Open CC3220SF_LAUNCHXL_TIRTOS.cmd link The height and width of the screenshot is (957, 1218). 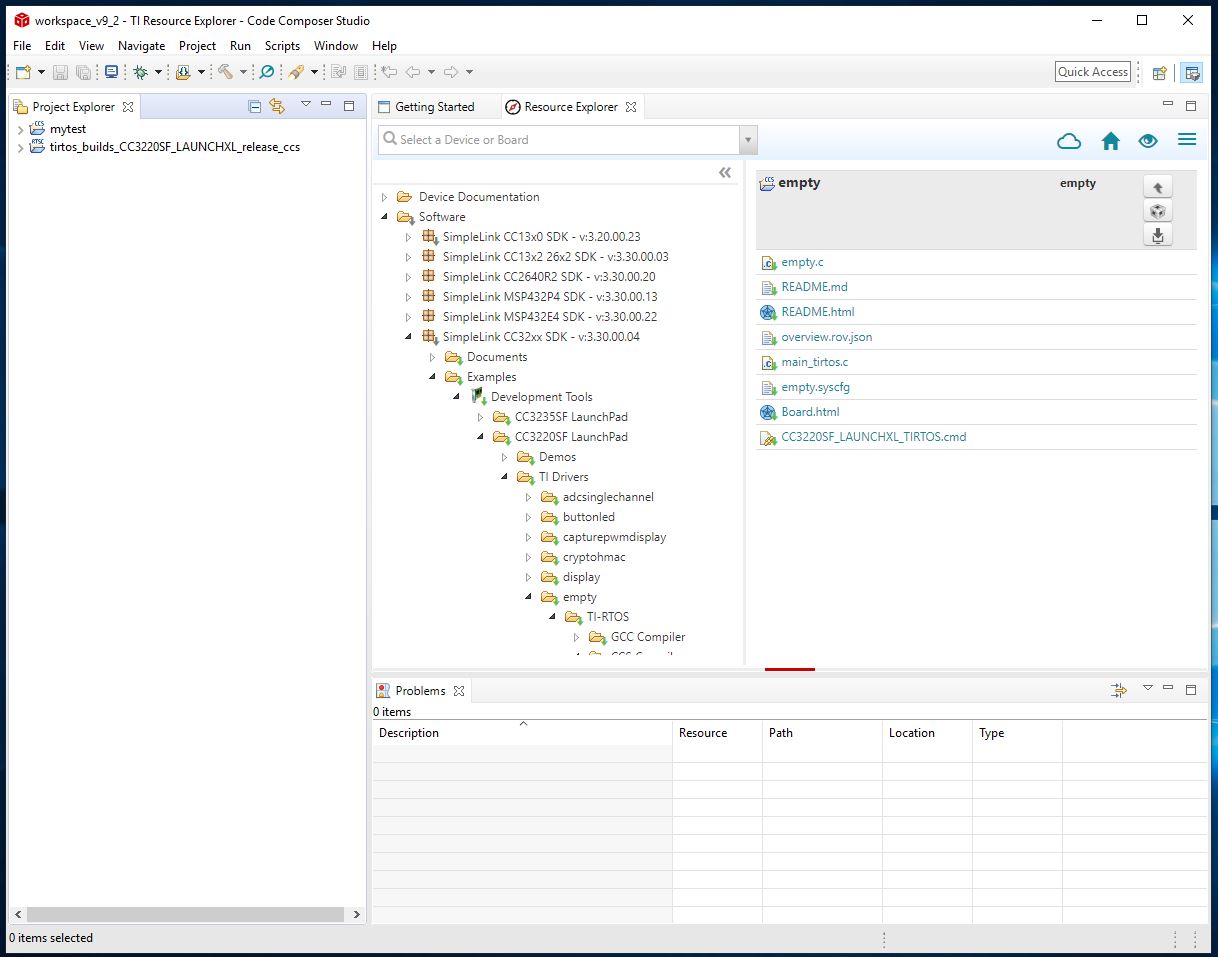click(x=873, y=437)
